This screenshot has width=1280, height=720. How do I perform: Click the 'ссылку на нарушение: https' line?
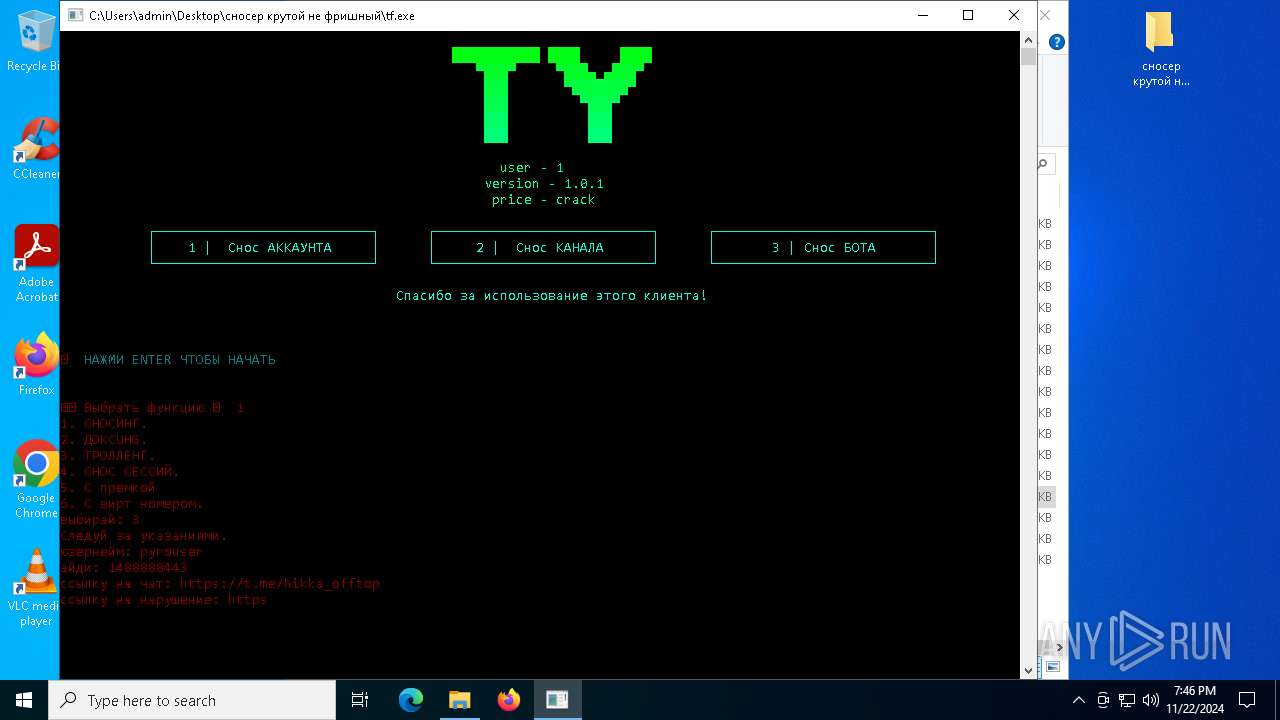click(x=163, y=600)
